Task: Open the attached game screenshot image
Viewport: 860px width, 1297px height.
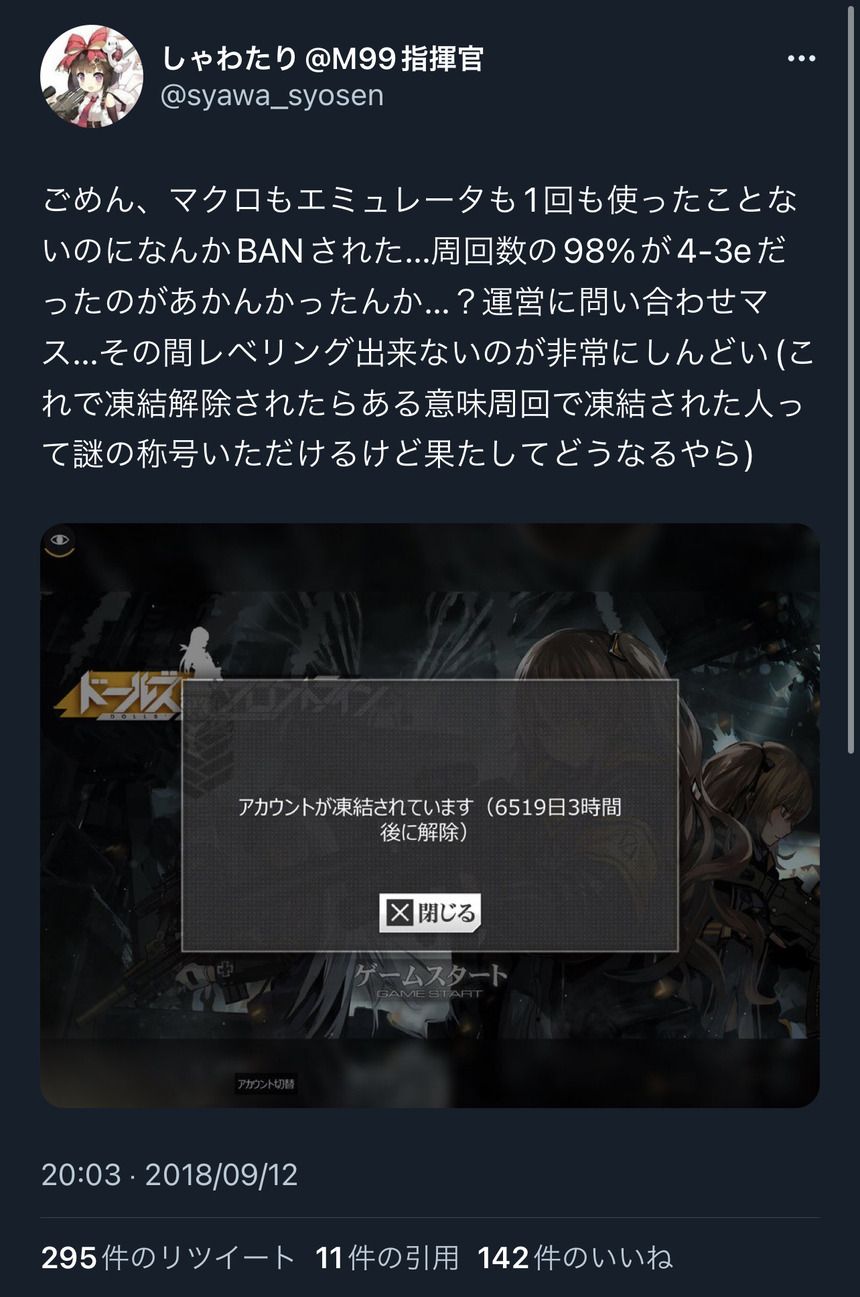Action: 430,815
